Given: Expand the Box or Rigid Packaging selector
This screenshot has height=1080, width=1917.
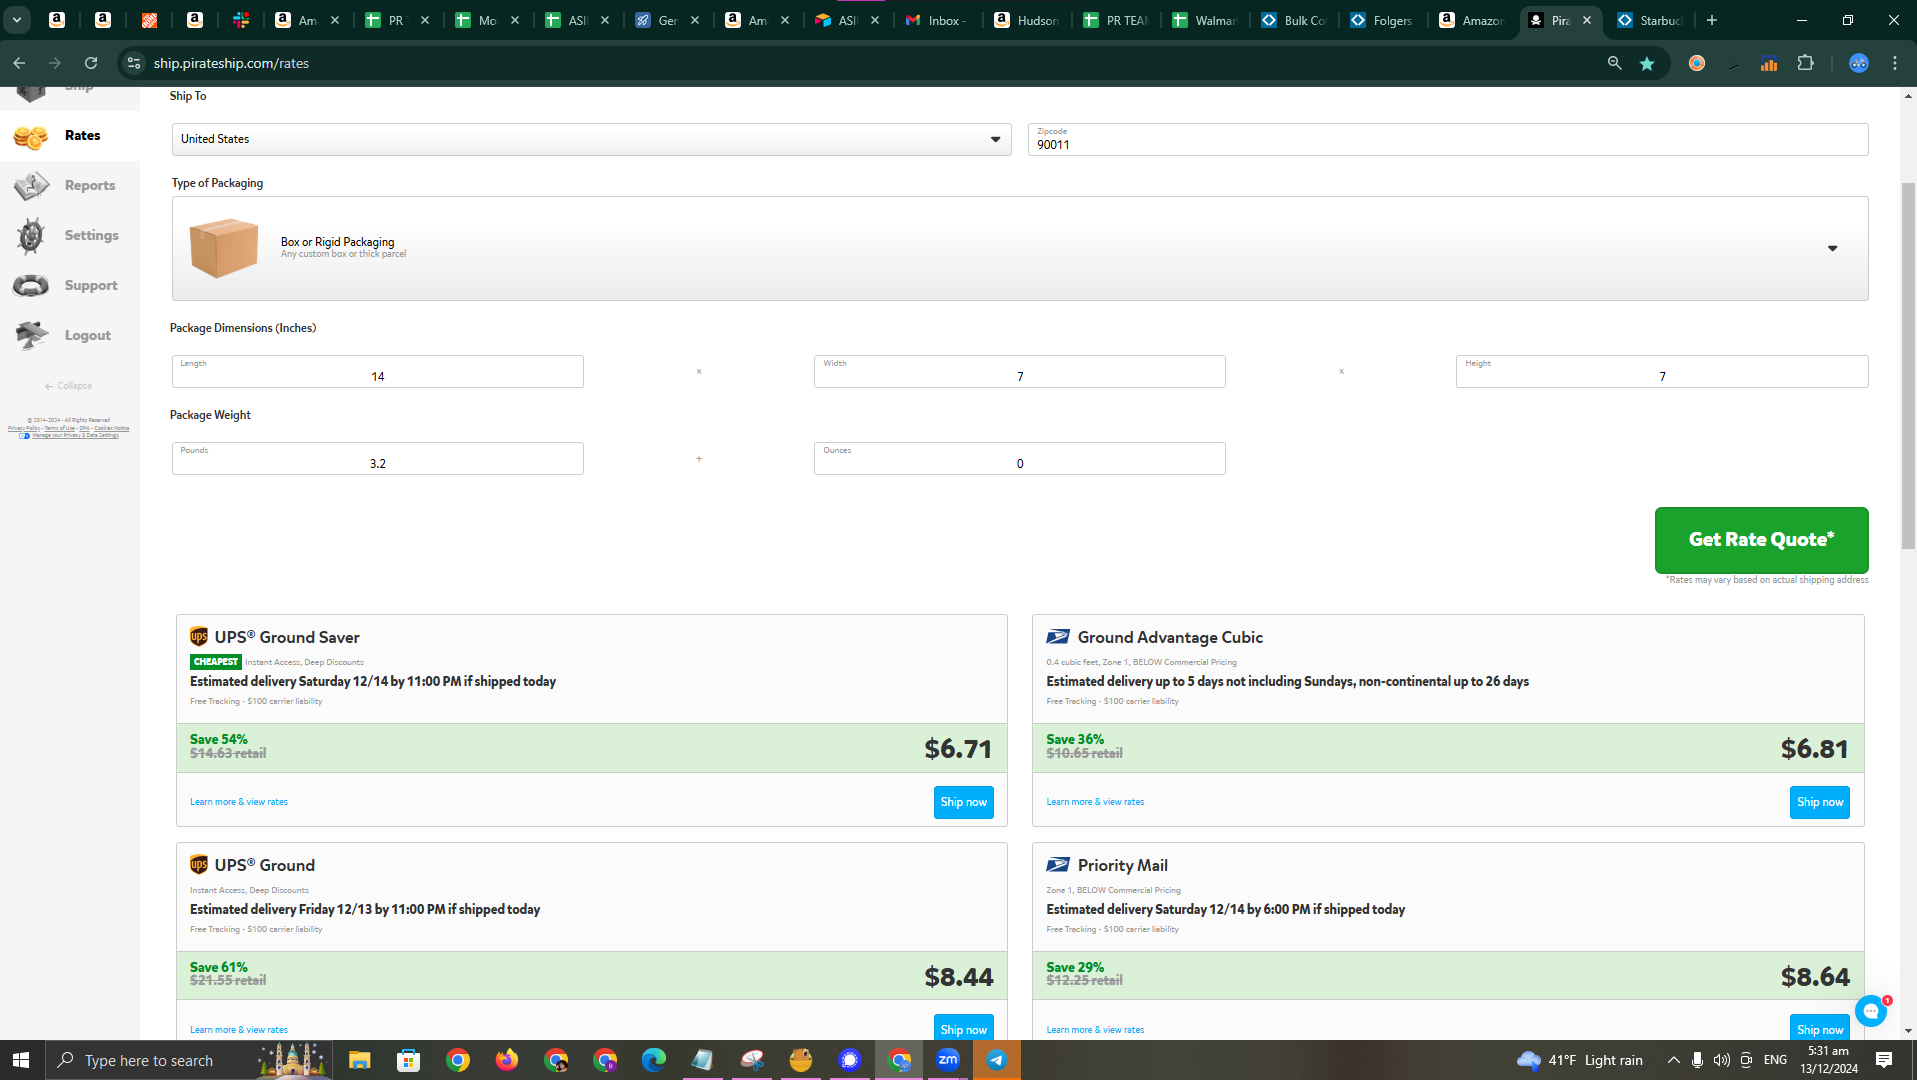Looking at the screenshot, I should (1020, 248).
